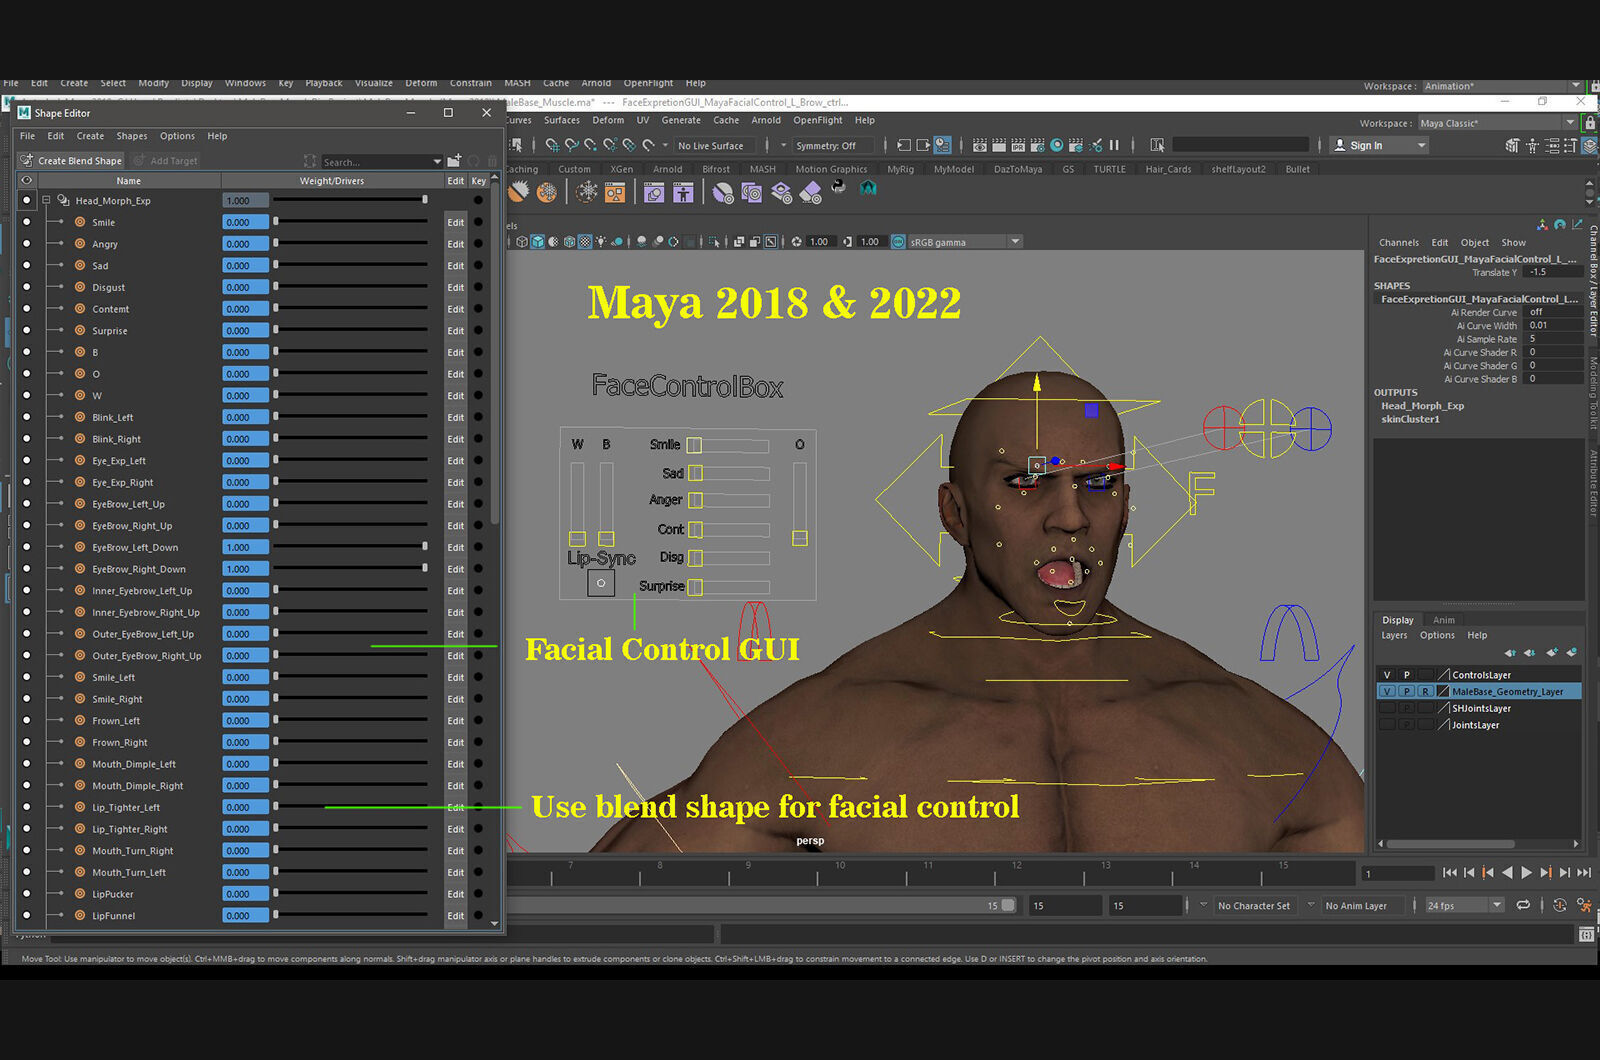Switch to the Anim layer tab
The image size is (1600, 1060).
1444,620
